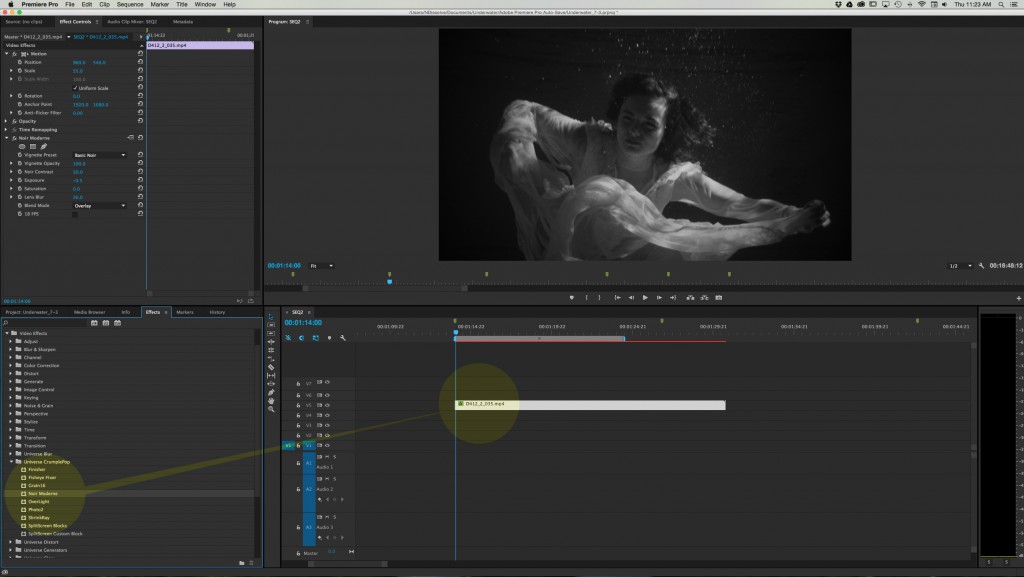The height and width of the screenshot is (577, 1024).
Task: Click the Program monitor playhead
Action: pos(390,282)
